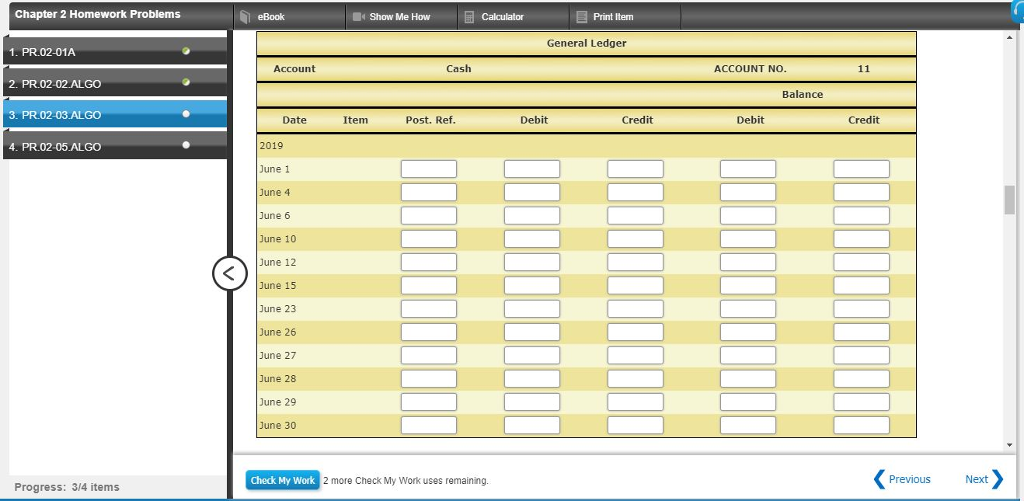1024x501 pixels.
Task: Click the Previous chevron icon
Action: pos(879,479)
